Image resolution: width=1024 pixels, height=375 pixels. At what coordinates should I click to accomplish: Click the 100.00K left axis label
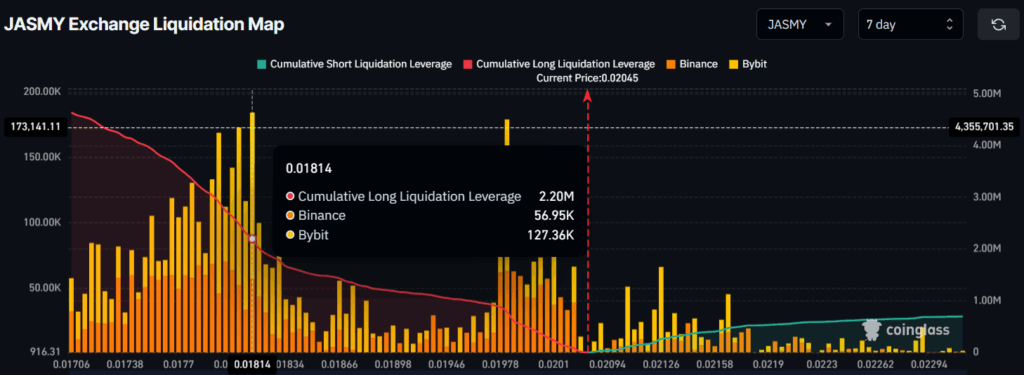[42, 223]
